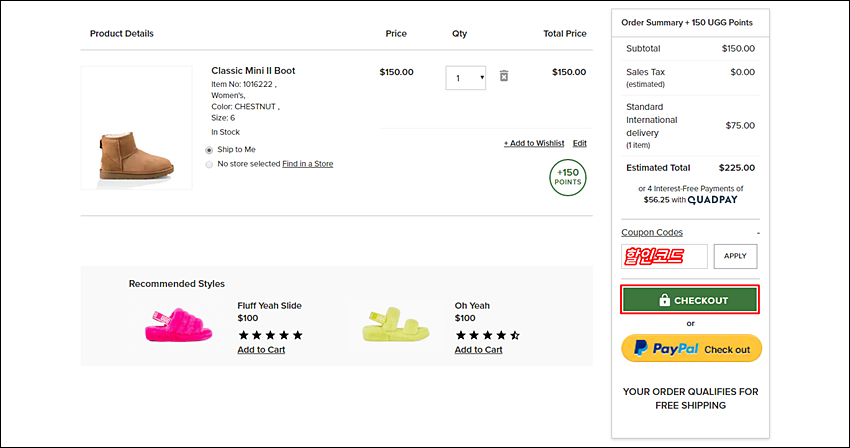The width and height of the screenshot is (850, 448).
Task: Open the yellow Oh Yeah sandal image
Action: 396,324
